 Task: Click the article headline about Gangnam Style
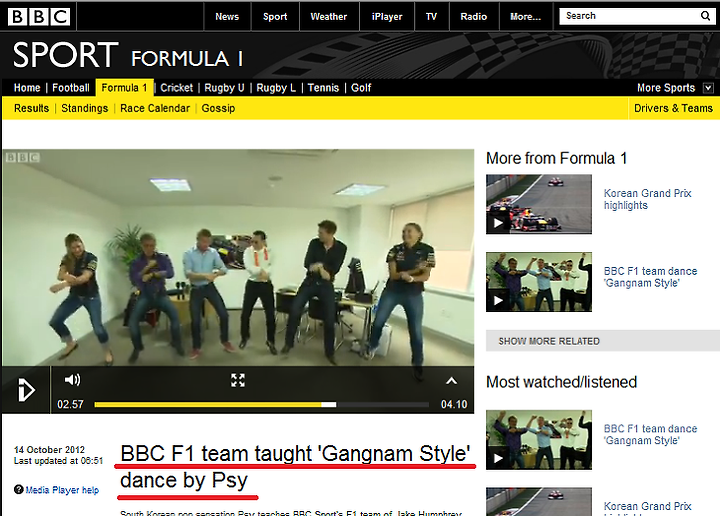tap(295, 467)
